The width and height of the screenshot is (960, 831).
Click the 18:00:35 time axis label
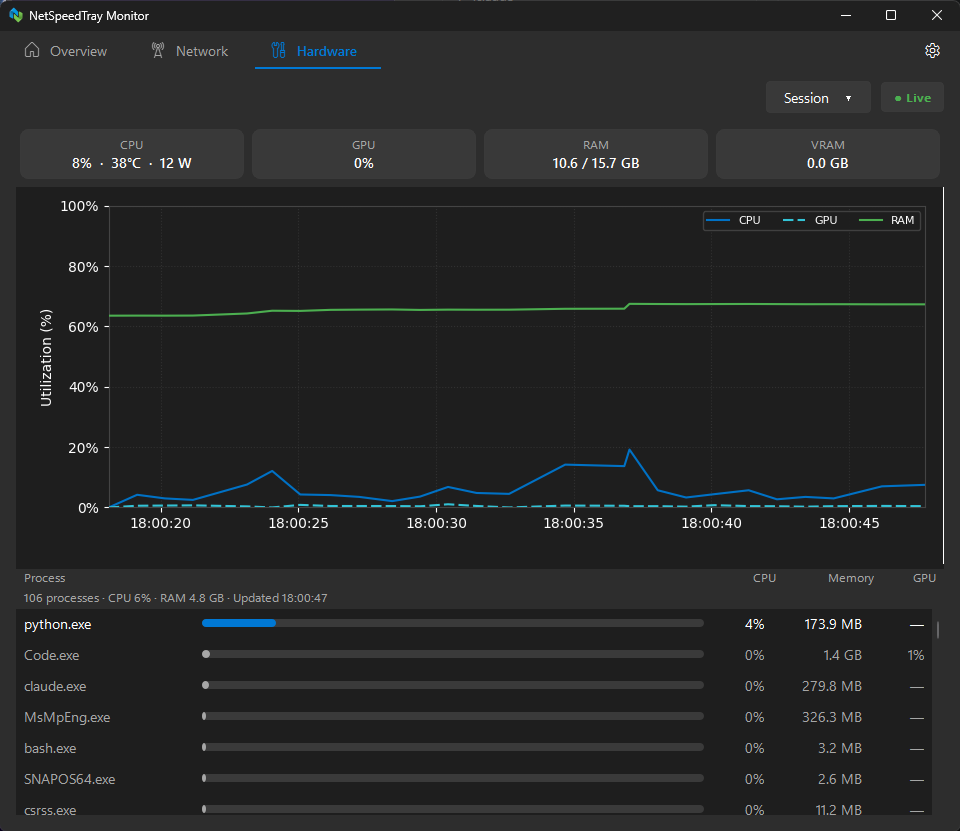574,524
